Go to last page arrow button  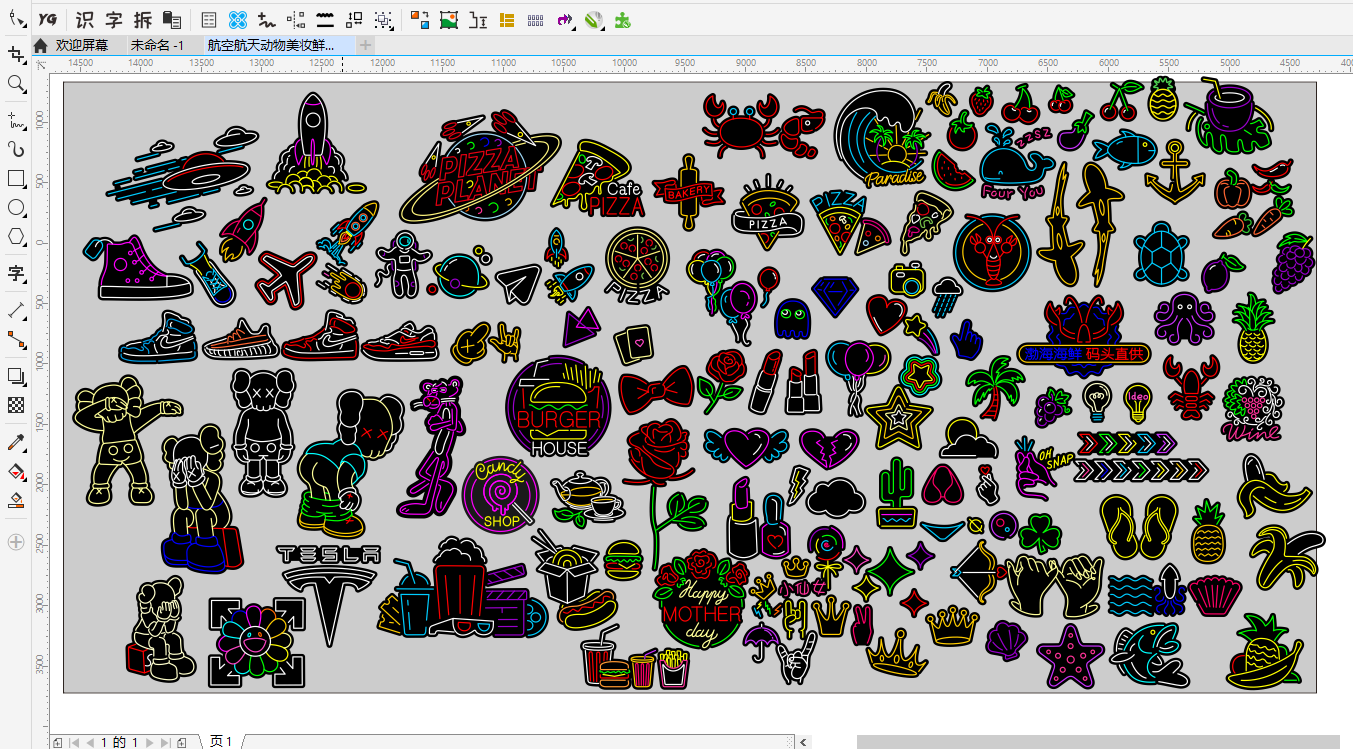166,742
